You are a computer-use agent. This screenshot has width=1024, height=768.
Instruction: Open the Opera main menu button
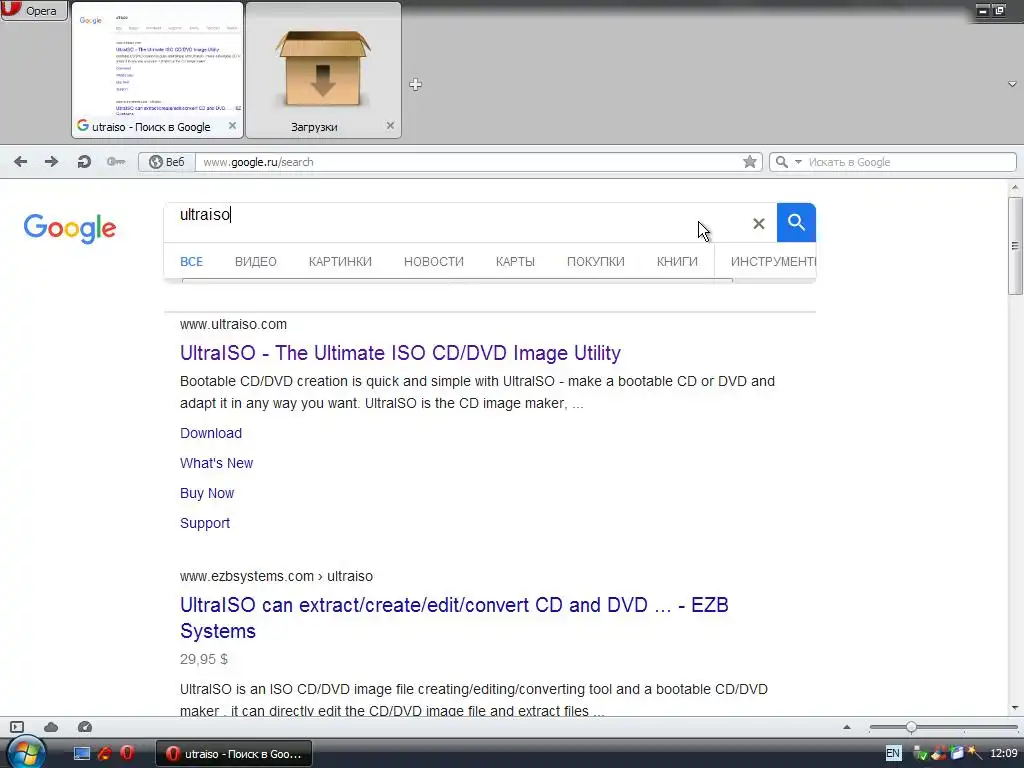tap(33, 10)
